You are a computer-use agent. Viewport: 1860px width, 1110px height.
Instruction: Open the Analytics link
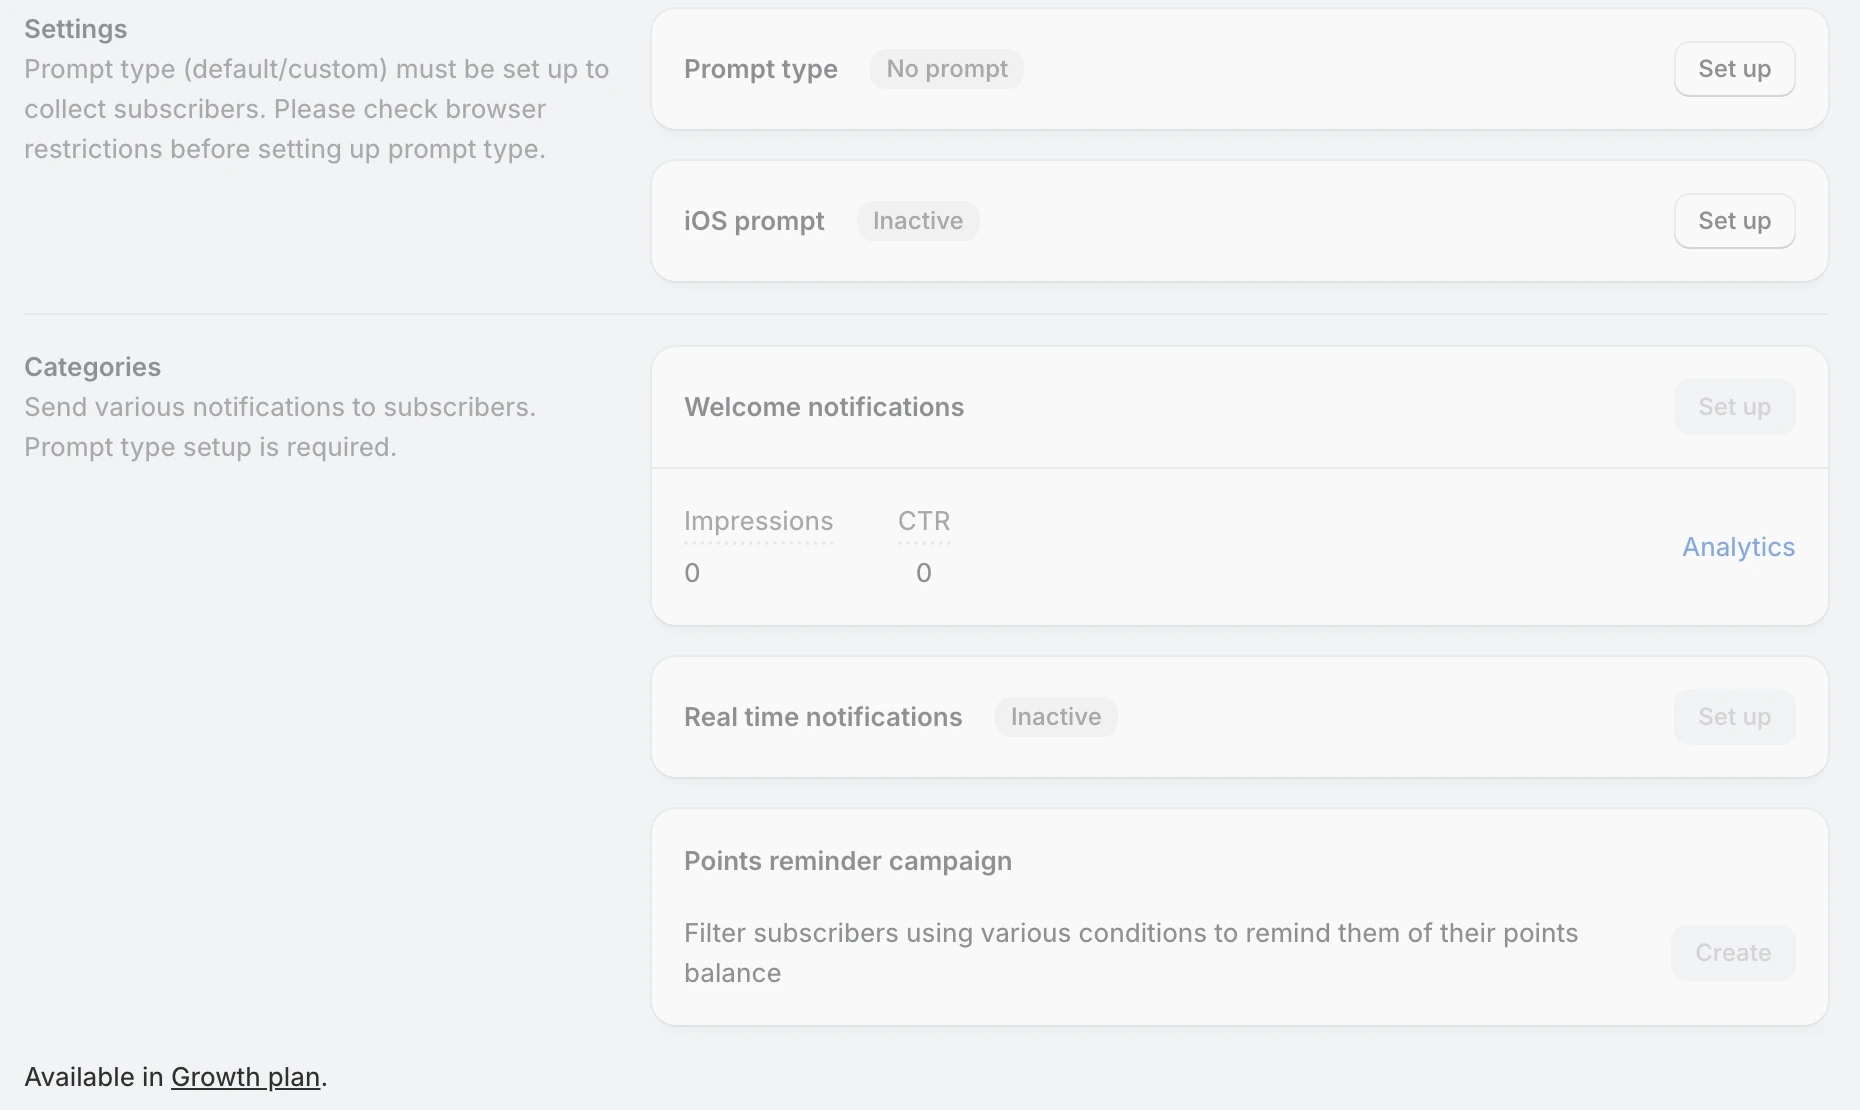pyautogui.click(x=1738, y=547)
